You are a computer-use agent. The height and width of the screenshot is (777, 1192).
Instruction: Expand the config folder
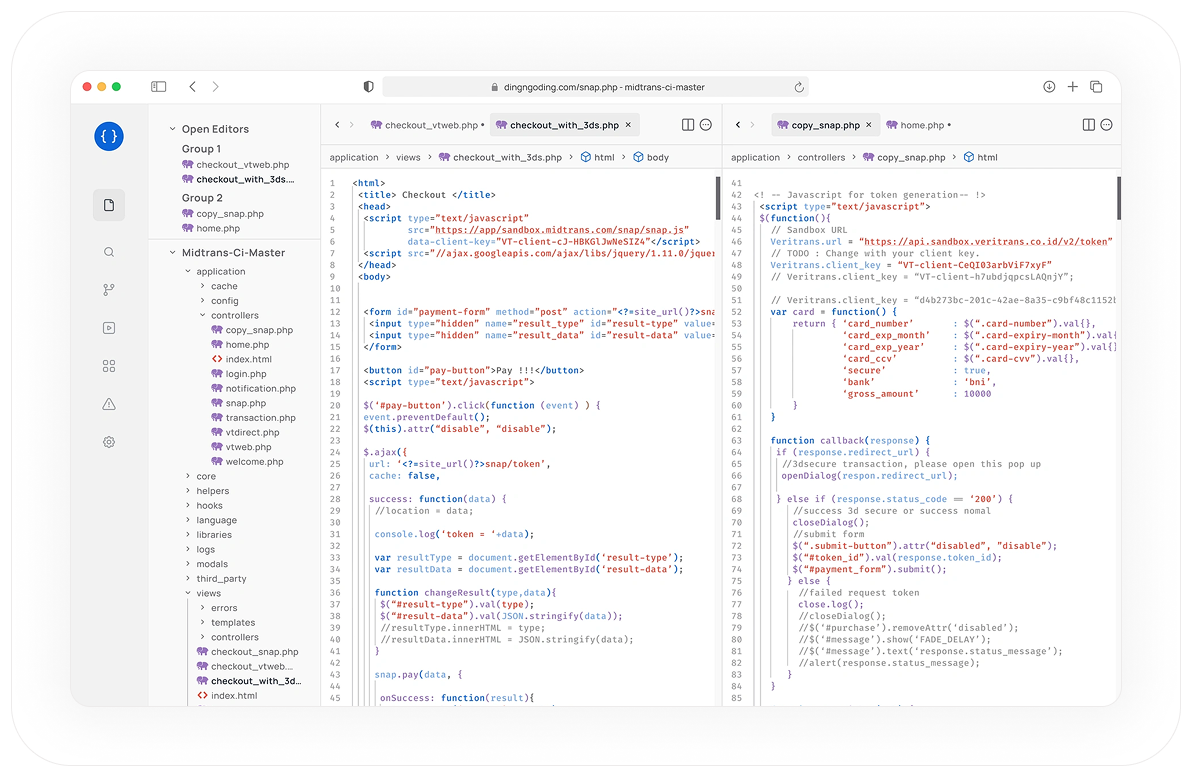(x=202, y=301)
